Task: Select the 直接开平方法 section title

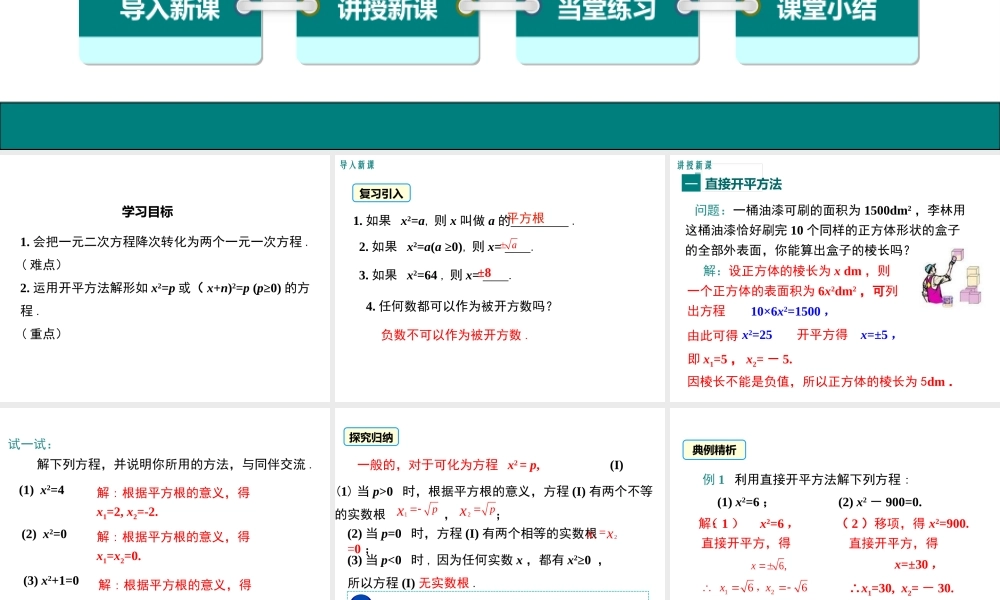Action: coord(743,184)
